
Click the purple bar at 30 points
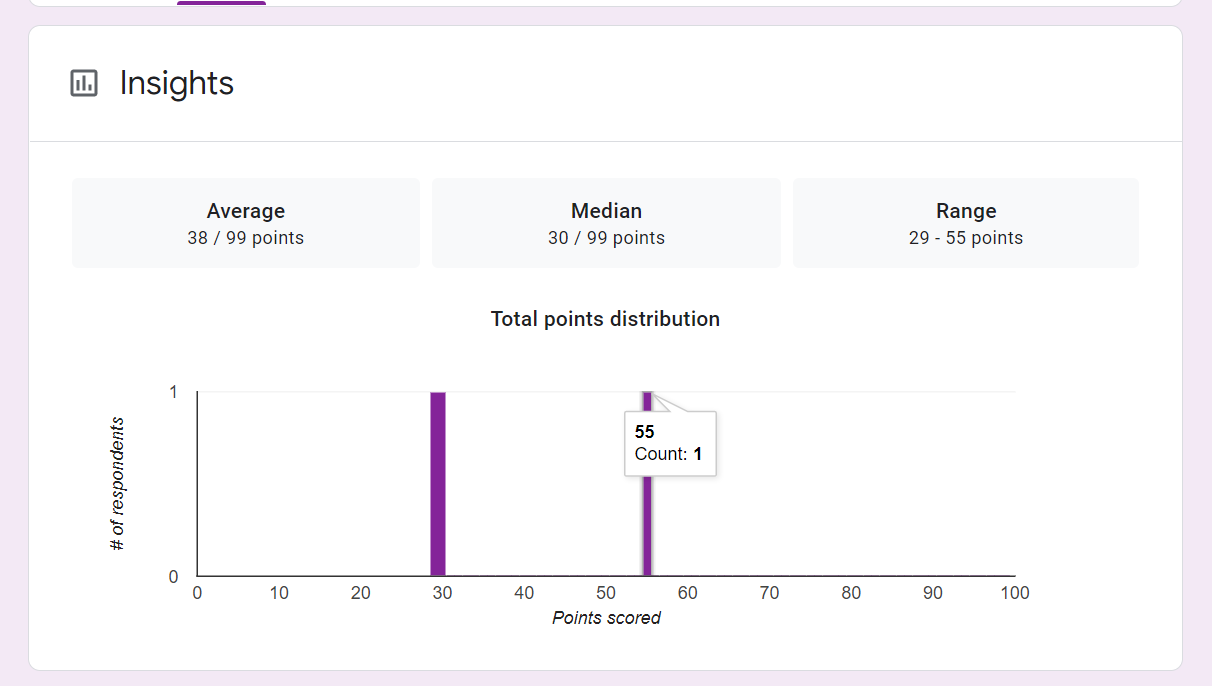(438, 484)
